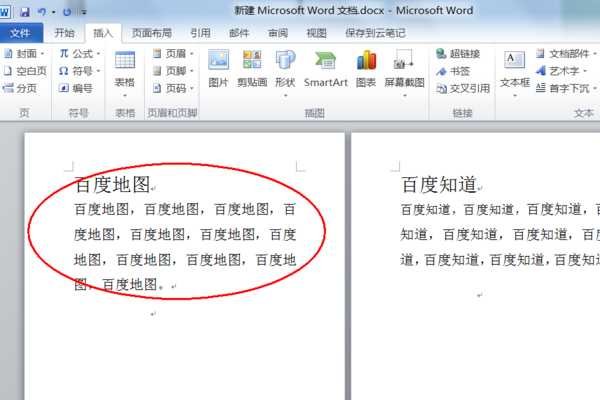Expand the 符号 dropdown arrow
Viewport: 600px width, 400px height.
(x=98, y=71)
